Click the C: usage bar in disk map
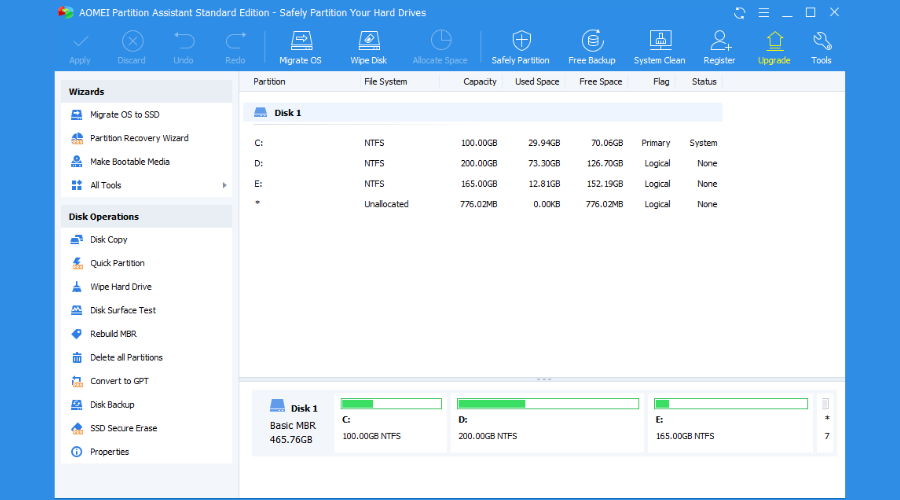Image resolution: width=900 pixels, height=500 pixels. coord(391,404)
